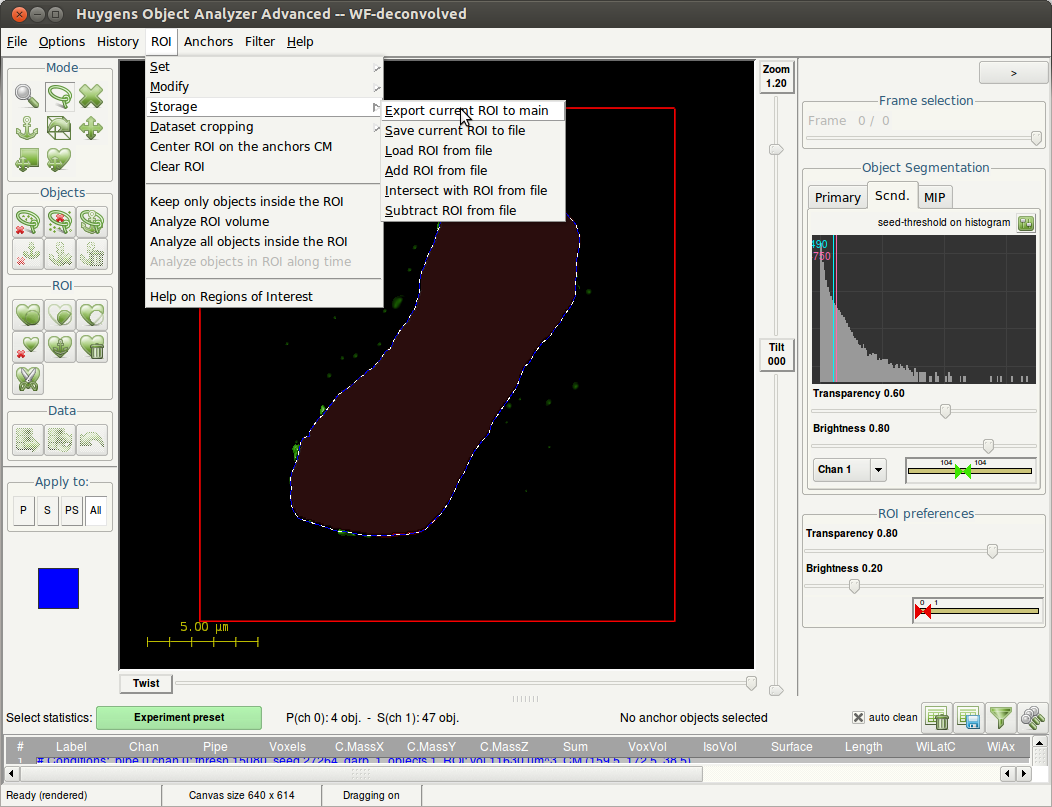This screenshot has height=807, width=1052.
Task: Click the ROI heart with trash icon
Action: 91,347
